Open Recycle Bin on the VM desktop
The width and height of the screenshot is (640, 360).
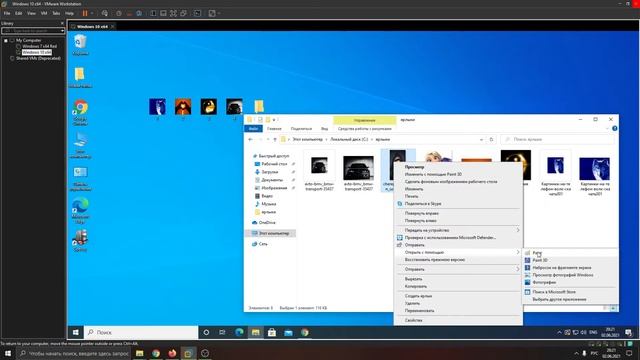pyautogui.click(x=80, y=44)
